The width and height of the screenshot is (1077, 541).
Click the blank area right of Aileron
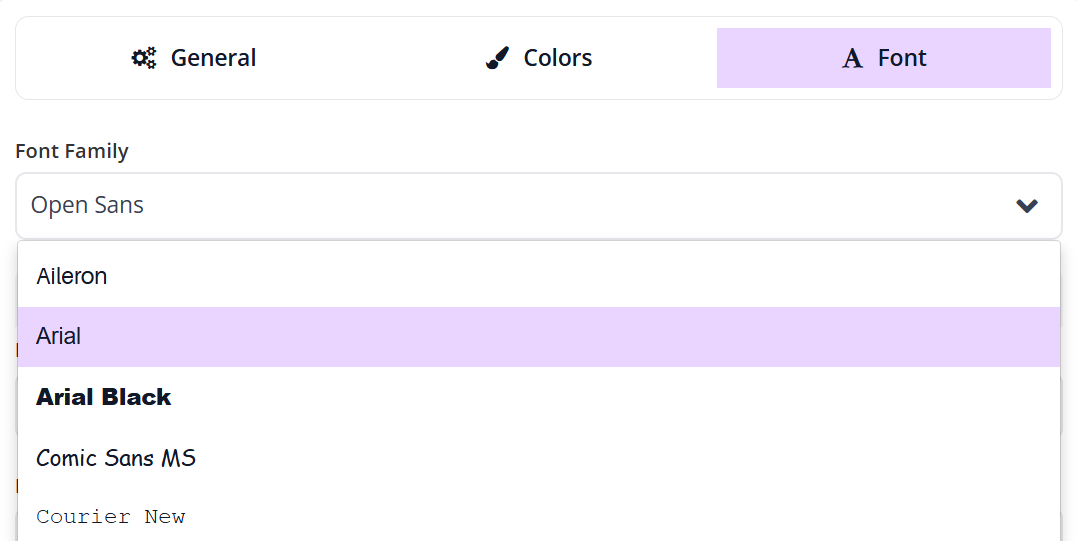pyautogui.click(x=600, y=276)
